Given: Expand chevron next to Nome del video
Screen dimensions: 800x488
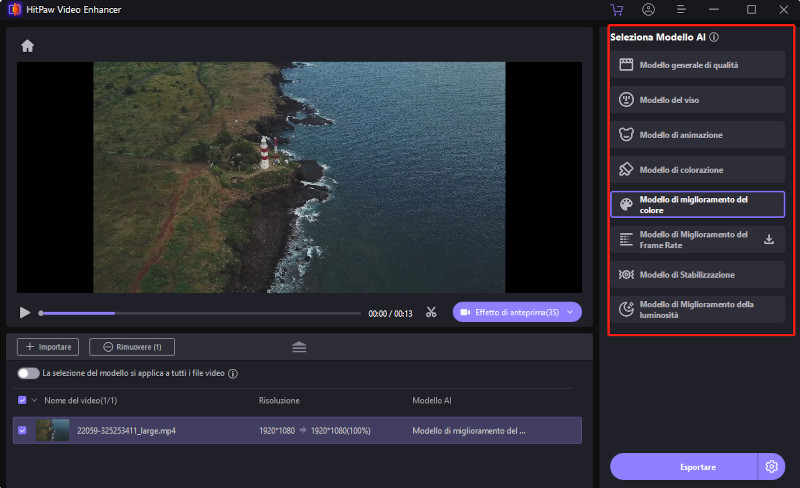Looking at the screenshot, I should click(35, 400).
